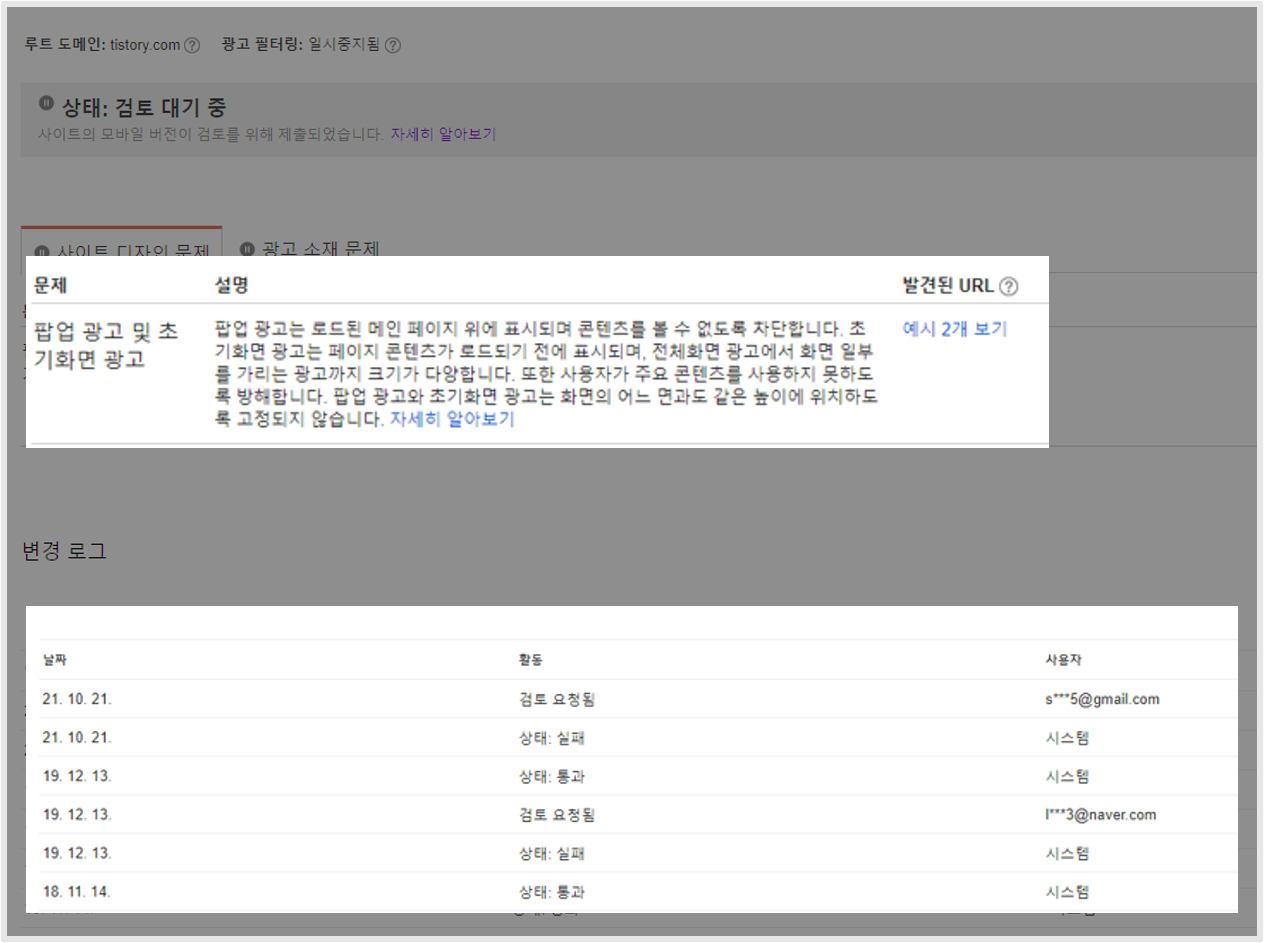Click help icon next to 루트 도메인 label
This screenshot has height=943, width=1264.
(192, 44)
